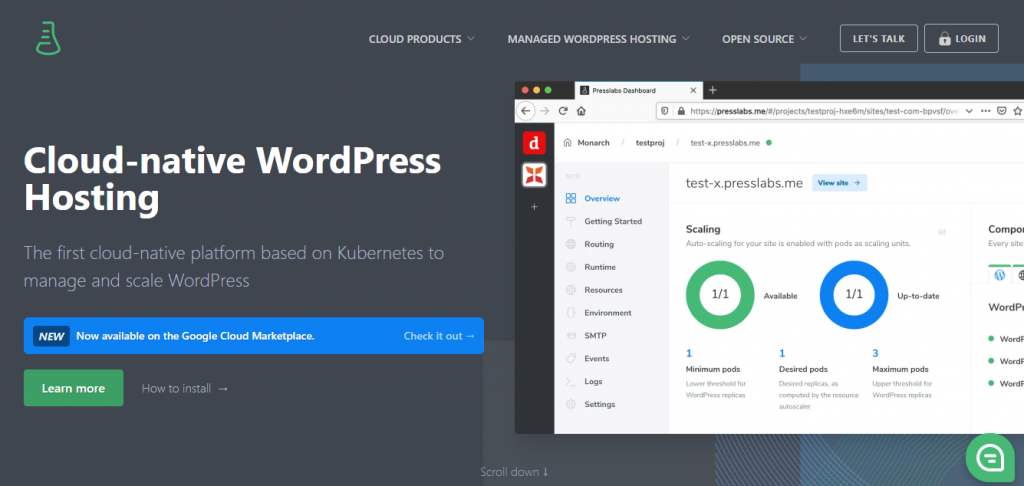1024x486 pixels.
Task: Click the testproj breadcrumb link
Action: 650,142
